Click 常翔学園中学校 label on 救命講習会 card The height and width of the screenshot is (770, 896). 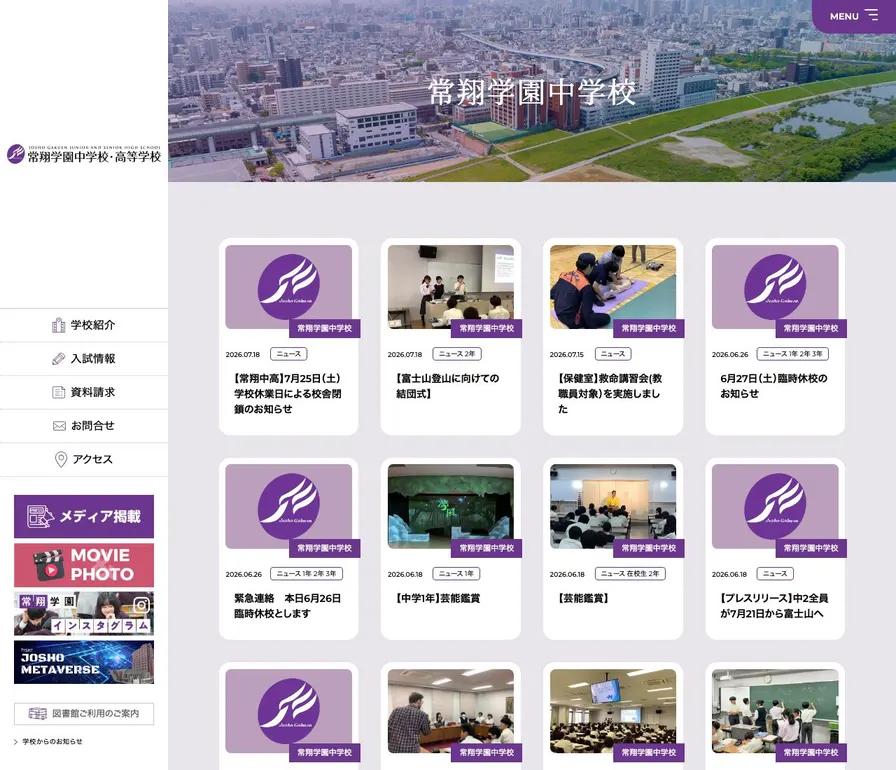click(649, 328)
